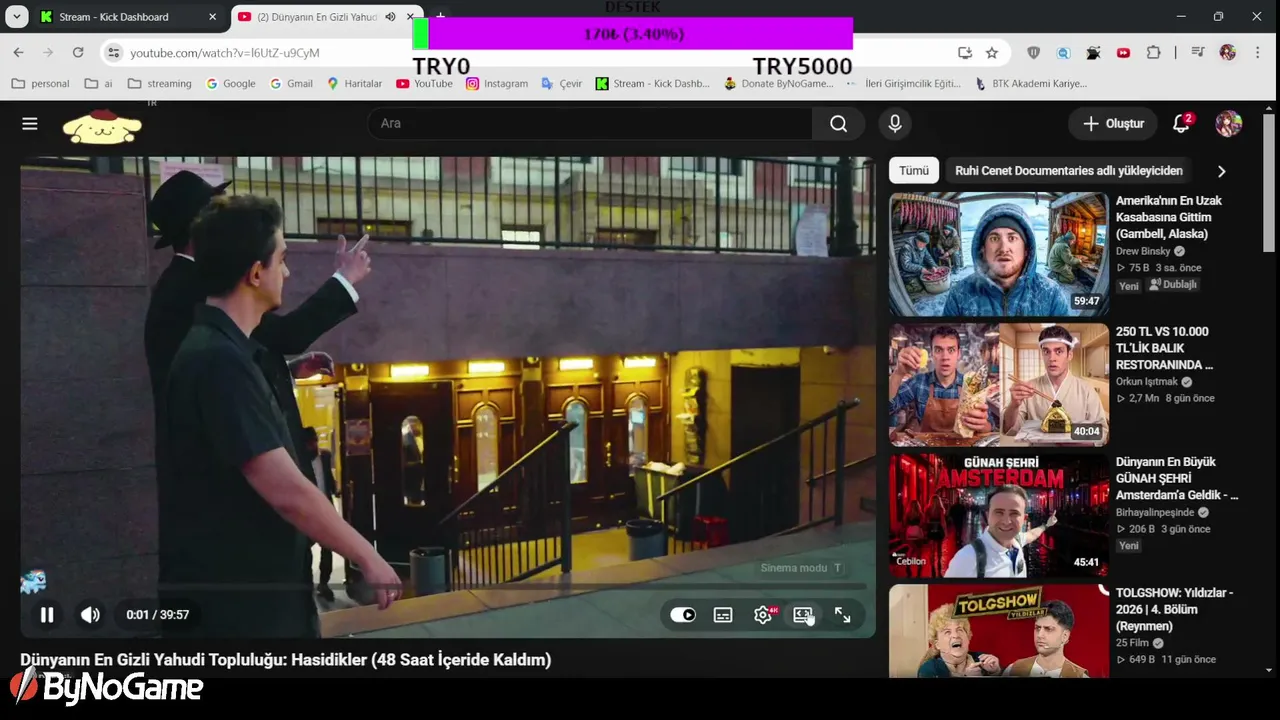Image resolution: width=1280 pixels, height=720 pixels.
Task: Open the YouTube account avatar menu
Action: [1228, 123]
